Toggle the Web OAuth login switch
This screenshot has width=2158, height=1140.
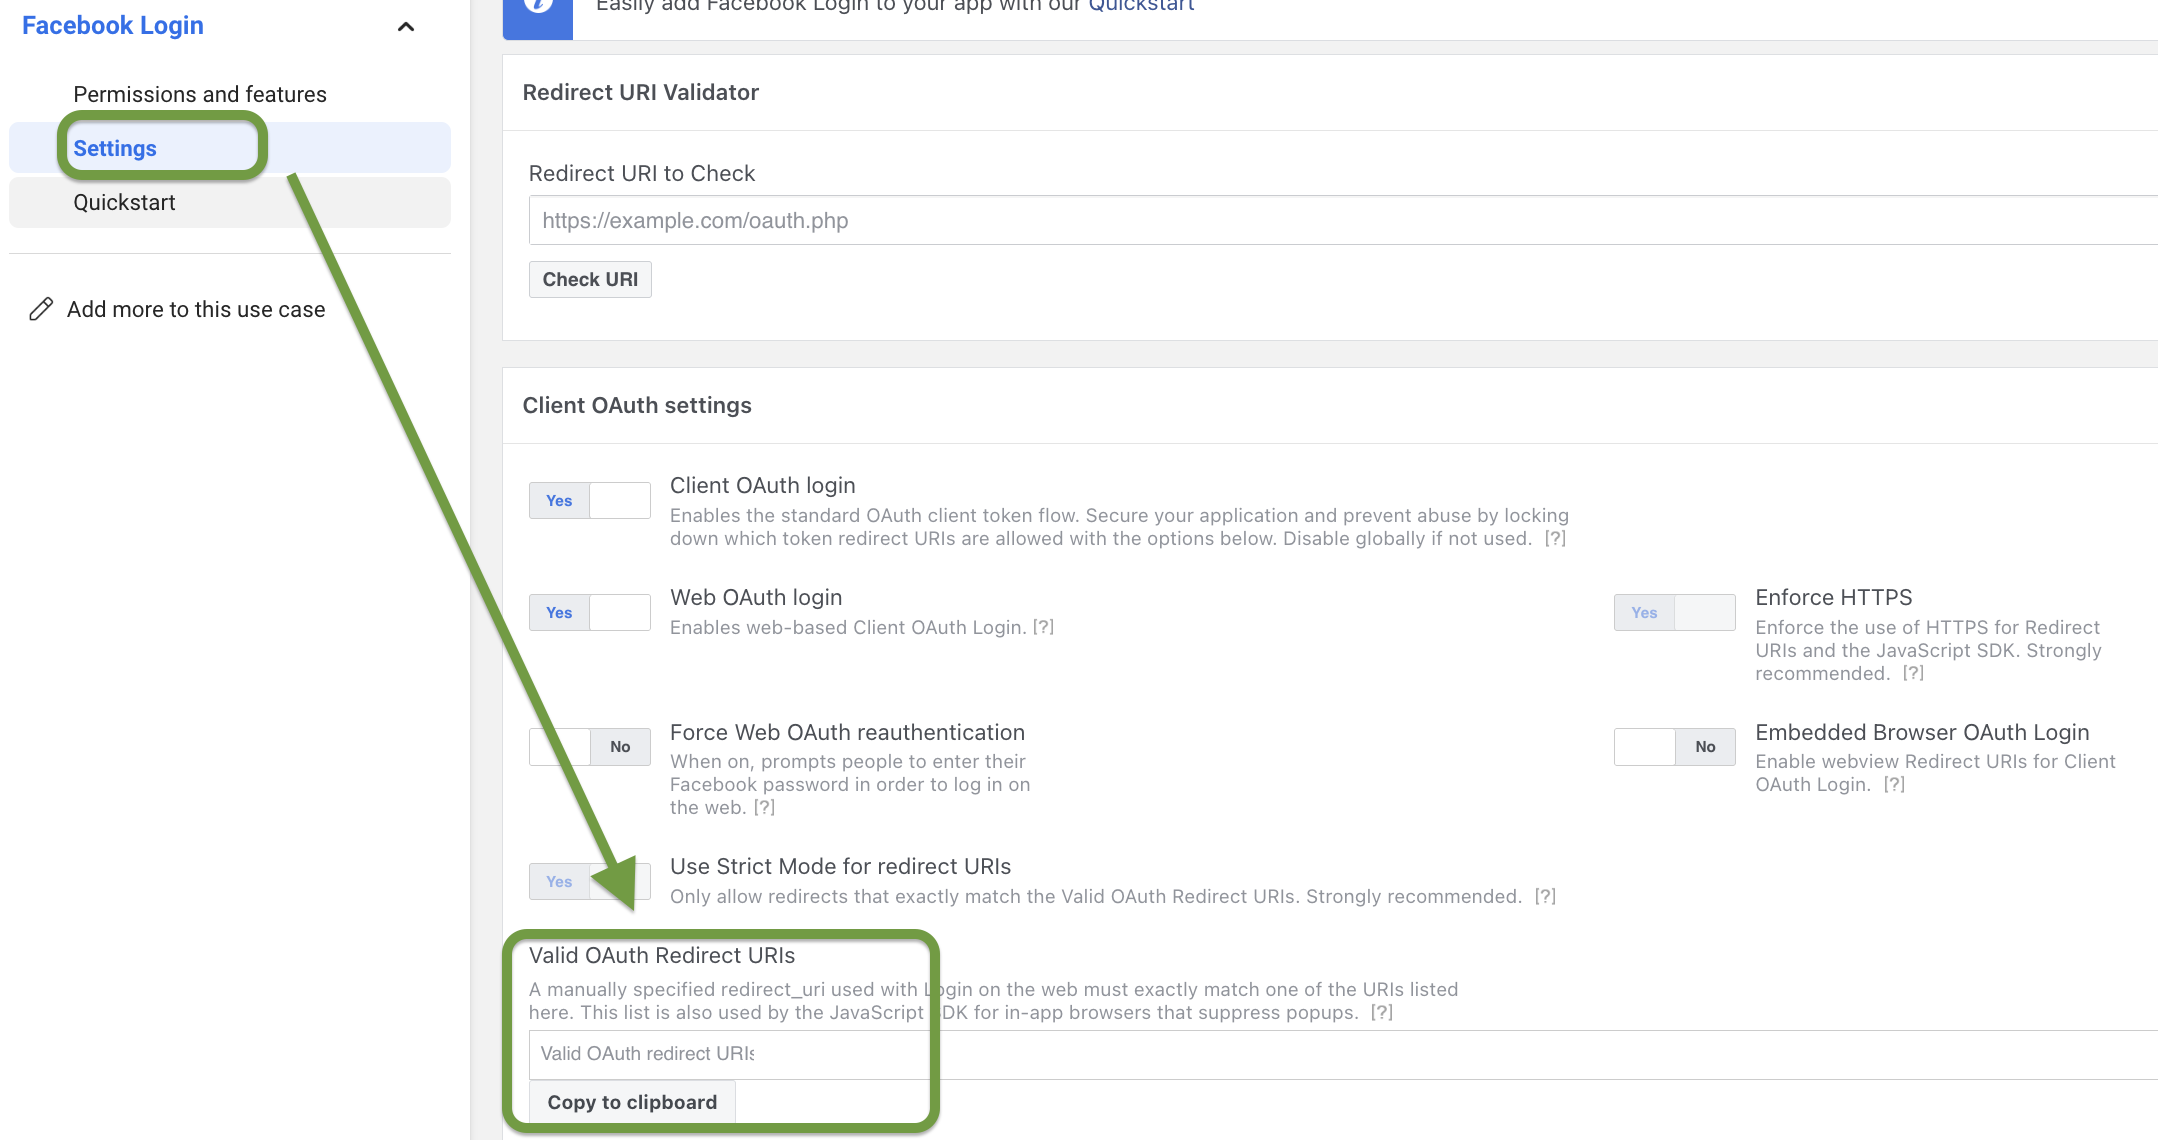tap(590, 612)
